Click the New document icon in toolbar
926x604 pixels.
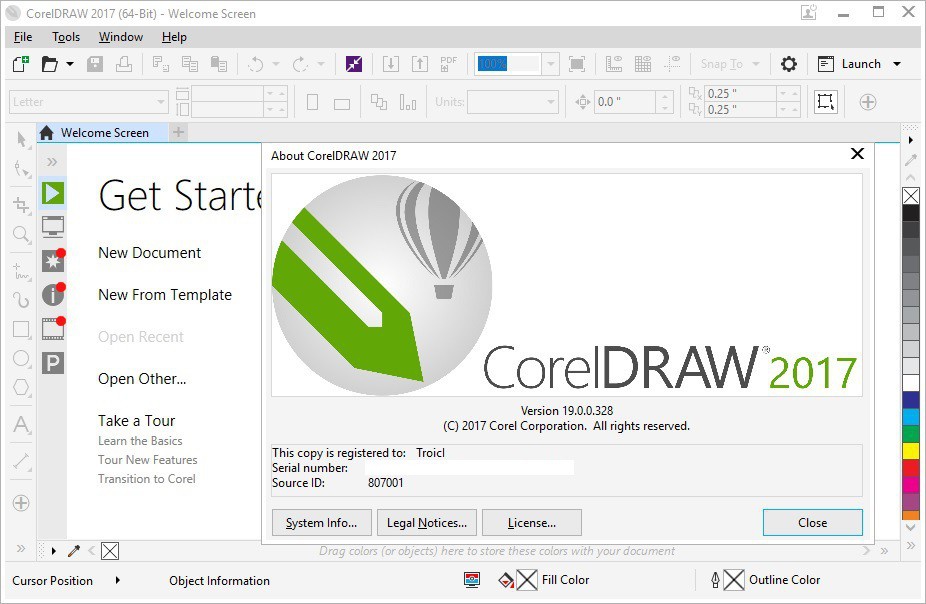(x=21, y=64)
